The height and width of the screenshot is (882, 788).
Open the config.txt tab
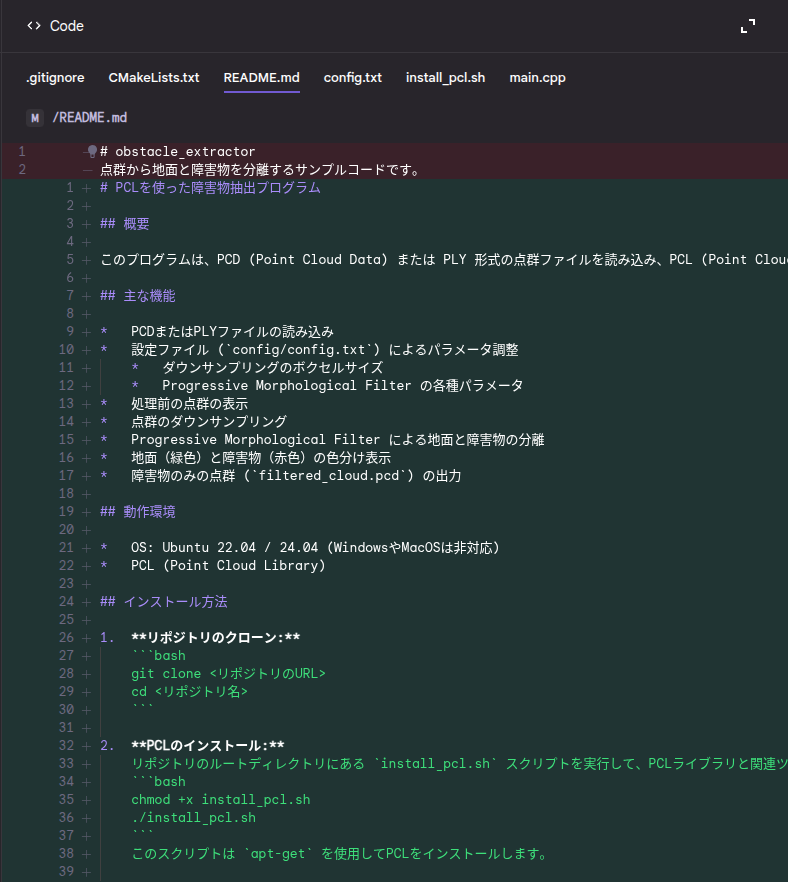(353, 78)
